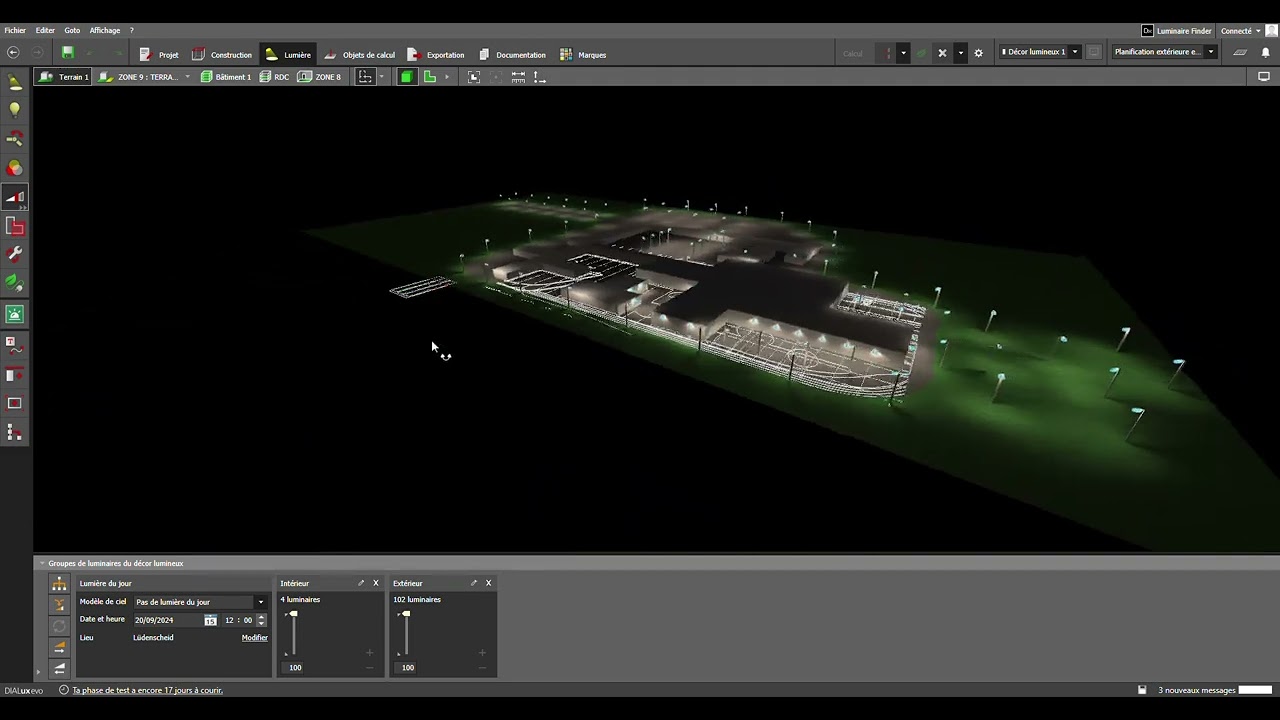
Task: Select the teal emergency lighting sidebar tool
Action: [15, 314]
